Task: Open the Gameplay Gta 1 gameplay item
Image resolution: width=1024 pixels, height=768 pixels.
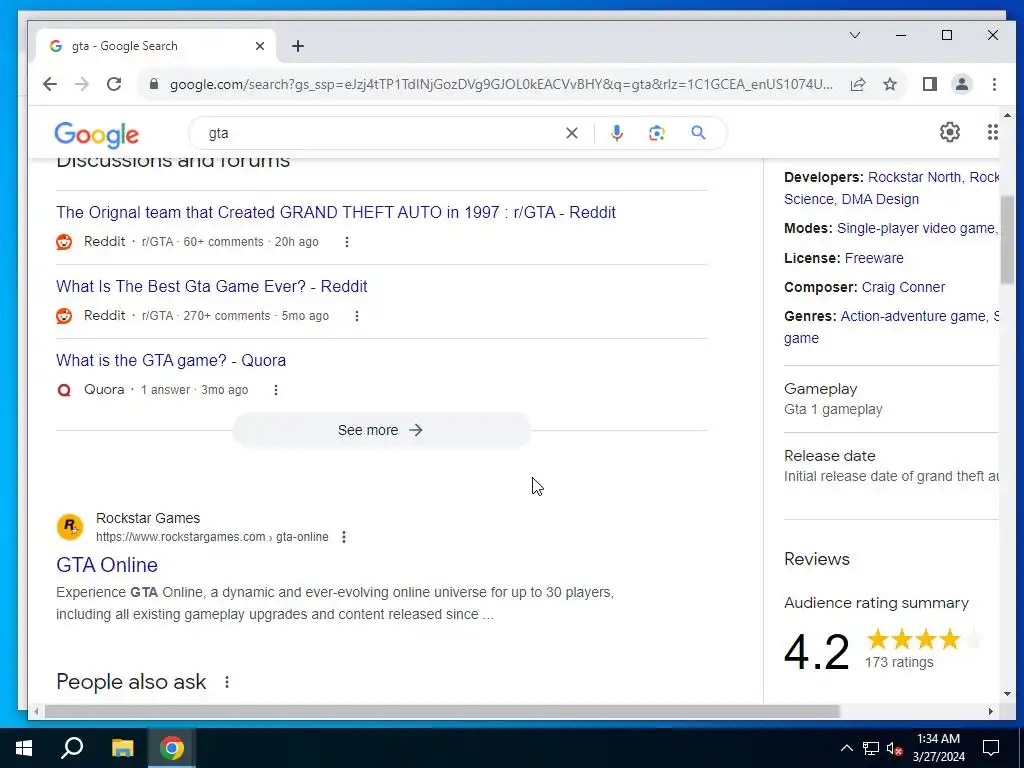Action: pyautogui.click(x=891, y=399)
